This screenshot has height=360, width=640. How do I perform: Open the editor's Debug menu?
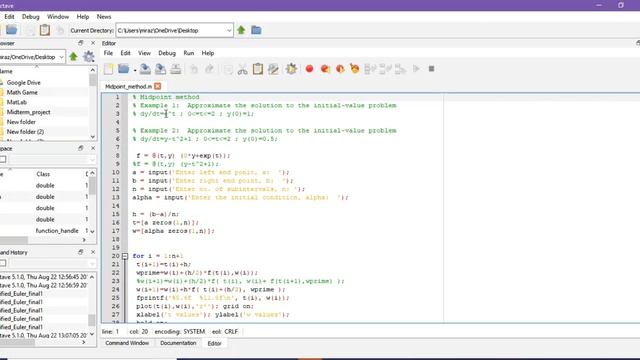click(167, 53)
